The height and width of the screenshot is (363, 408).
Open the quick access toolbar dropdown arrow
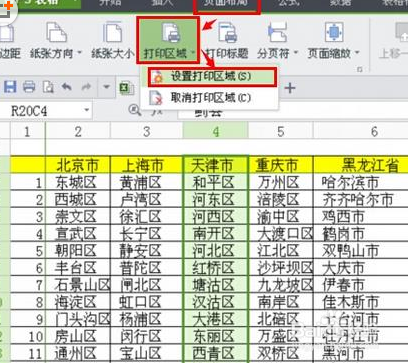coord(106,87)
